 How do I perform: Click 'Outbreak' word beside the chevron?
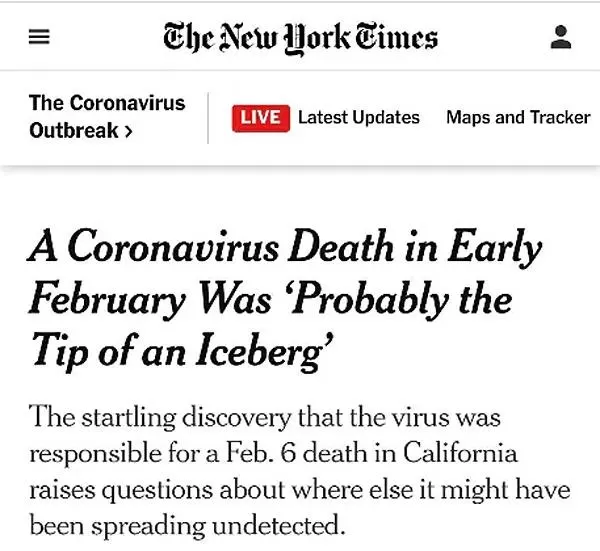pyautogui.click(x=74, y=131)
